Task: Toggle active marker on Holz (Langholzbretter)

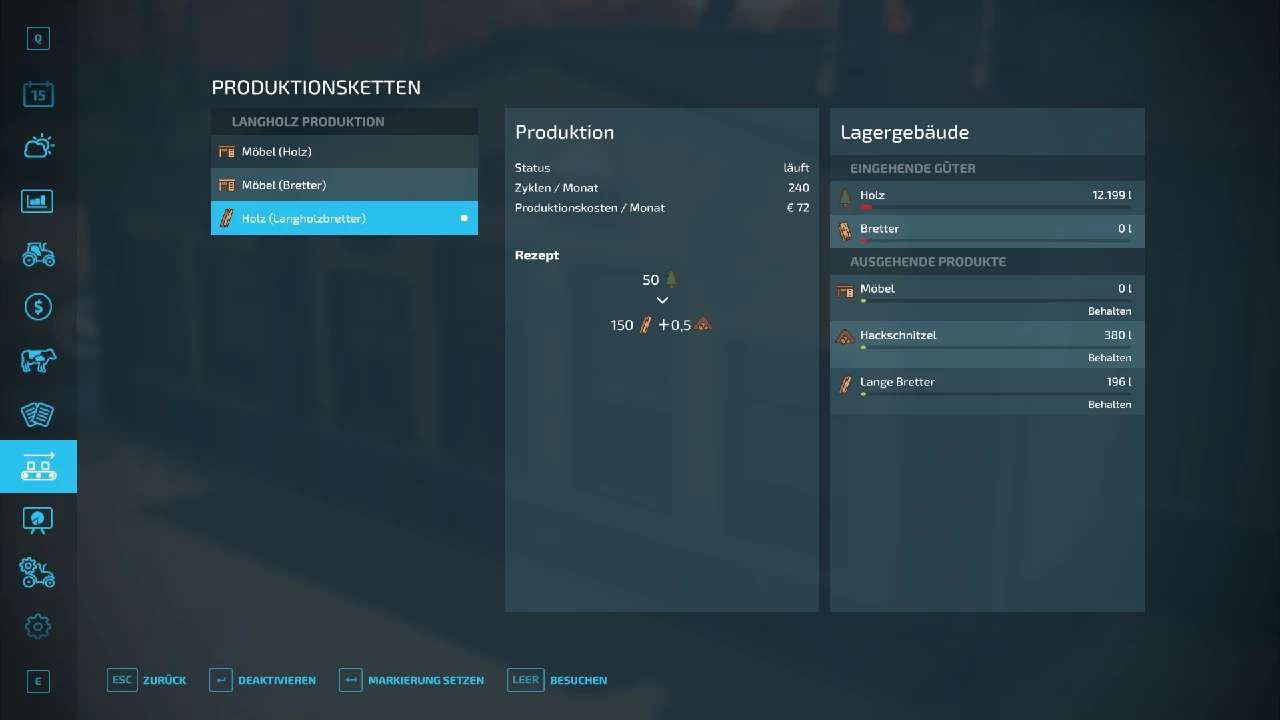Action: point(464,218)
